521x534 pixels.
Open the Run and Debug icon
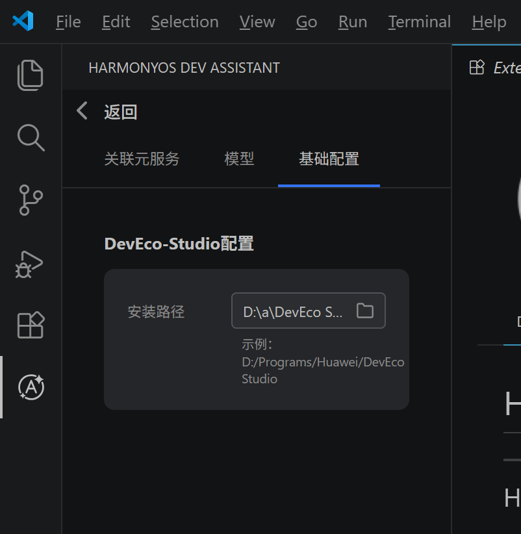click(x=29, y=265)
